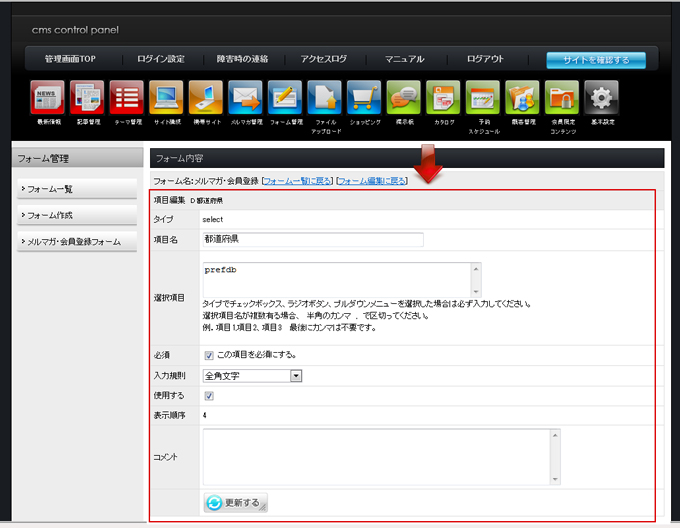This screenshot has height=528, width=680.
Task: Expand フォーム一覧 in the sidebar
Action: tap(77, 189)
